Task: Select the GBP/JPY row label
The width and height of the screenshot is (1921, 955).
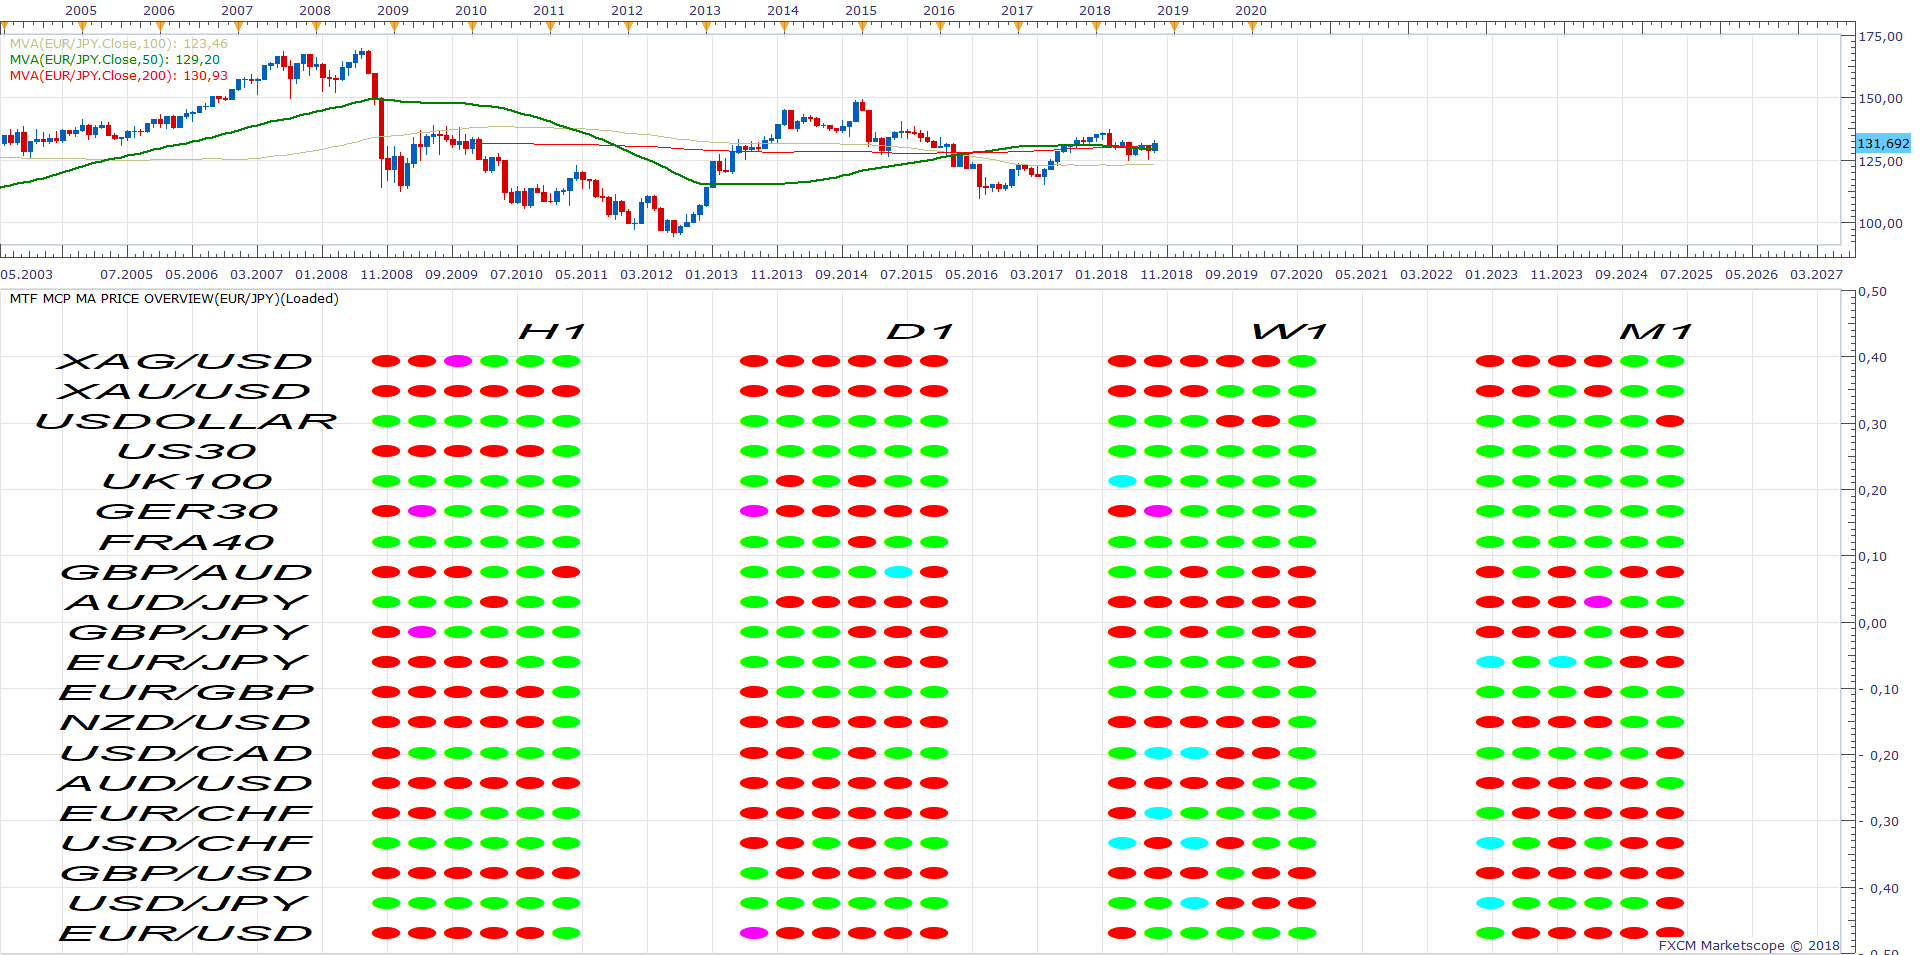Action: pyautogui.click(x=188, y=633)
